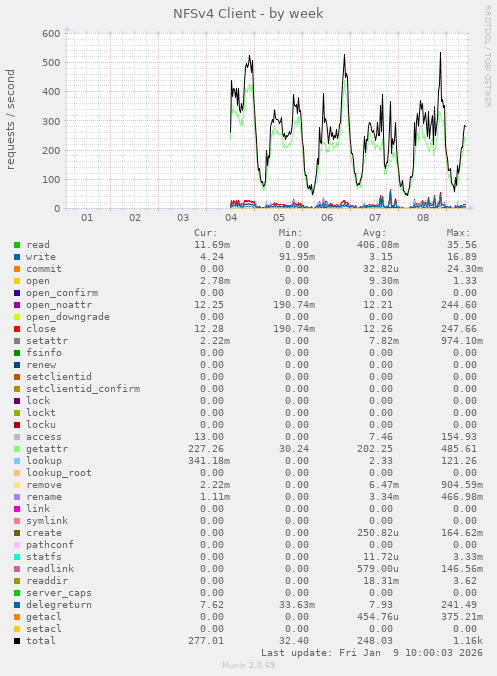Click the 'rename' legend label

click(x=44, y=497)
